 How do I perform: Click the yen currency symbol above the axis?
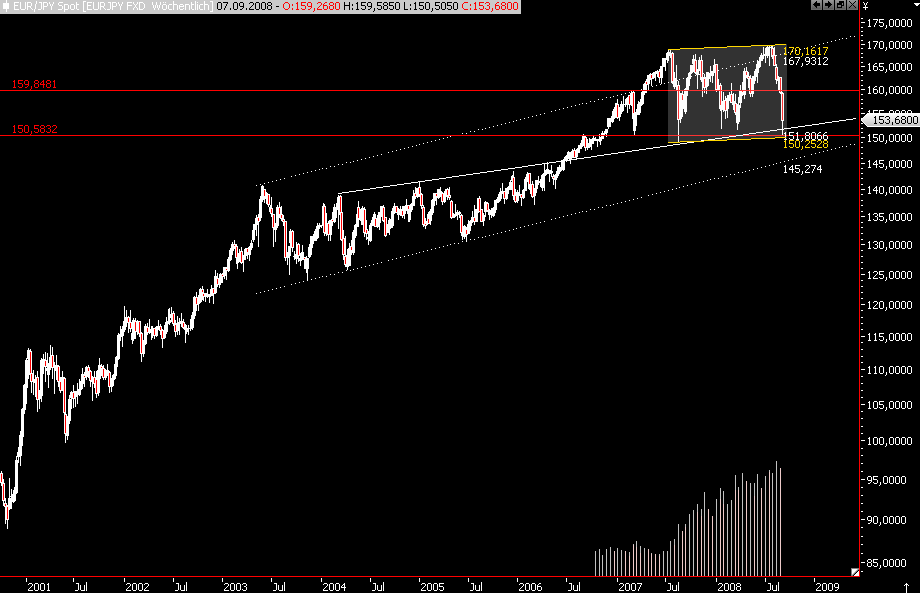(x=865, y=6)
